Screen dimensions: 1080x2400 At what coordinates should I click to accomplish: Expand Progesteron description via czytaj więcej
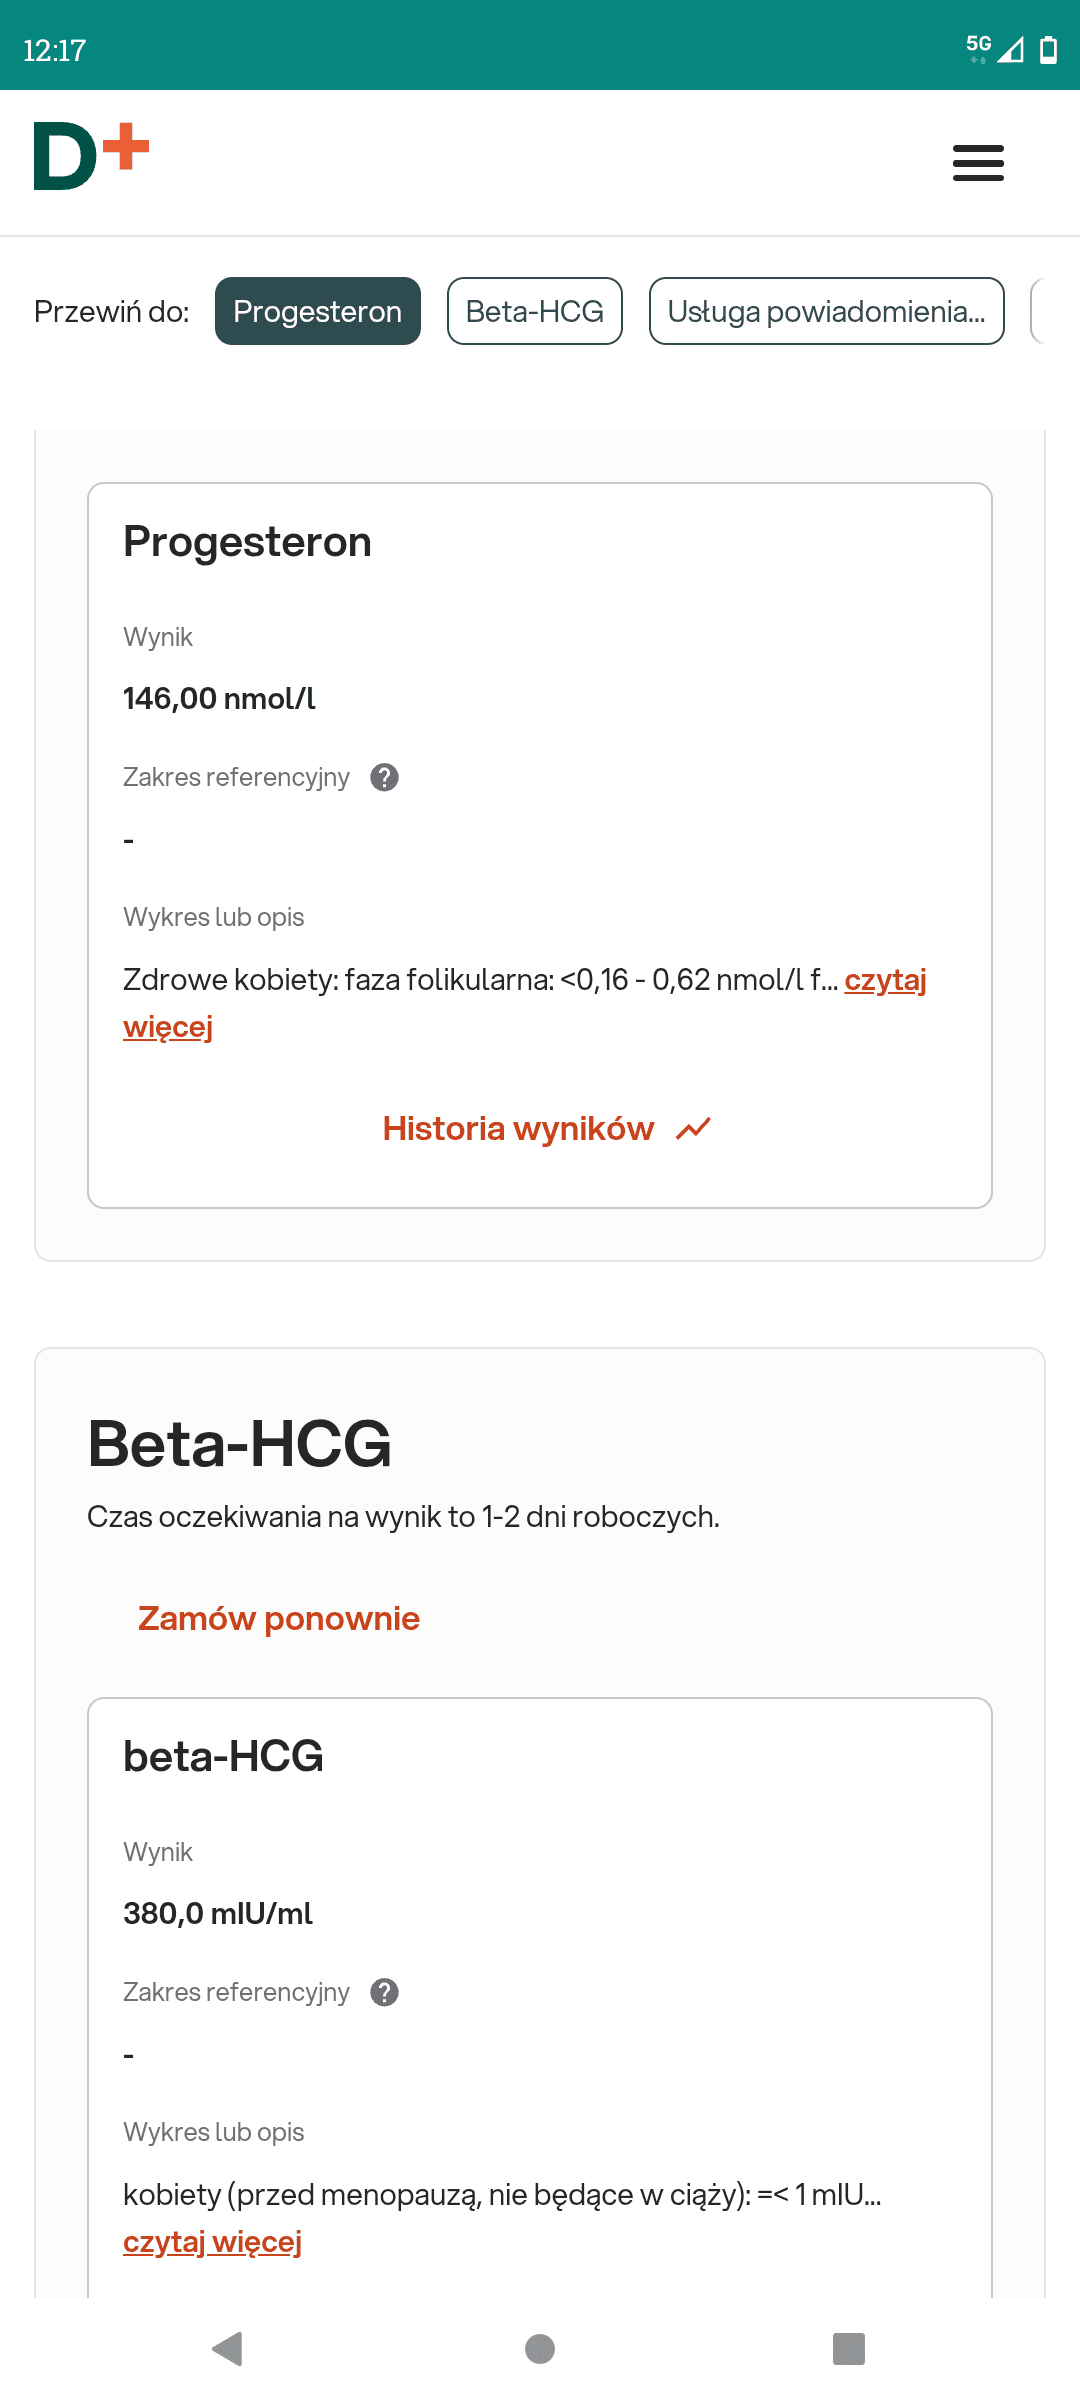point(885,980)
